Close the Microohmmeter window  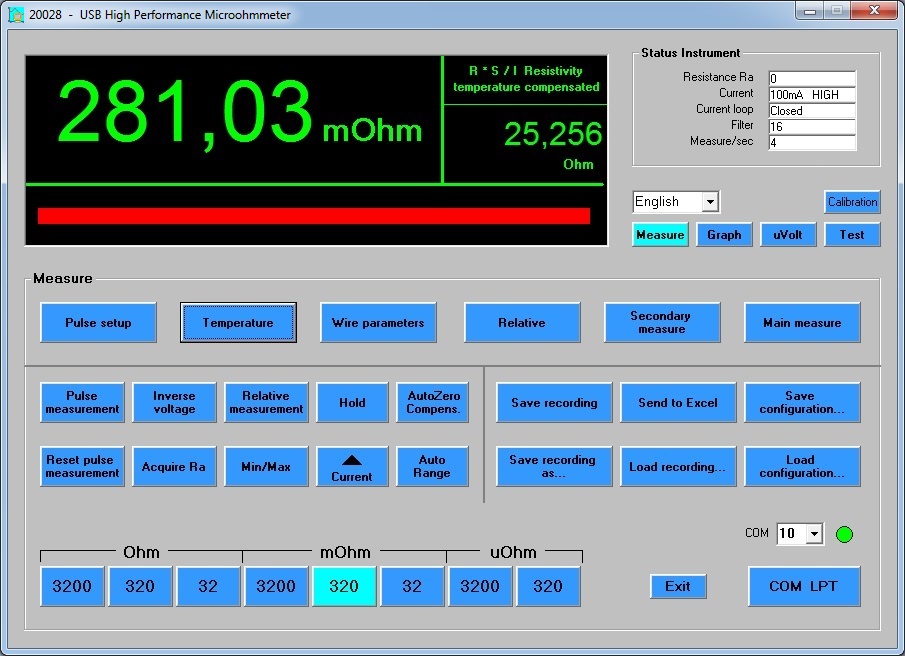(874, 10)
